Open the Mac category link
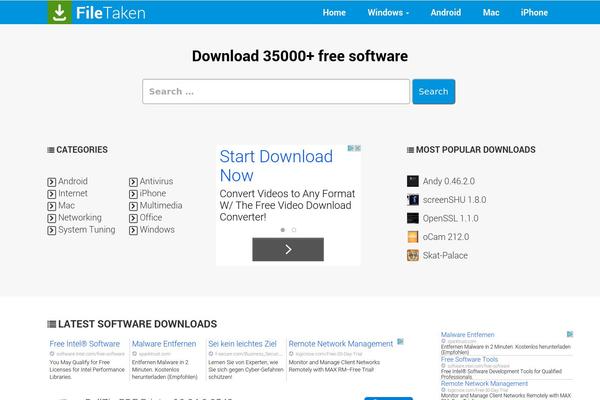This screenshot has width=600, height=400. click(67, 206)
